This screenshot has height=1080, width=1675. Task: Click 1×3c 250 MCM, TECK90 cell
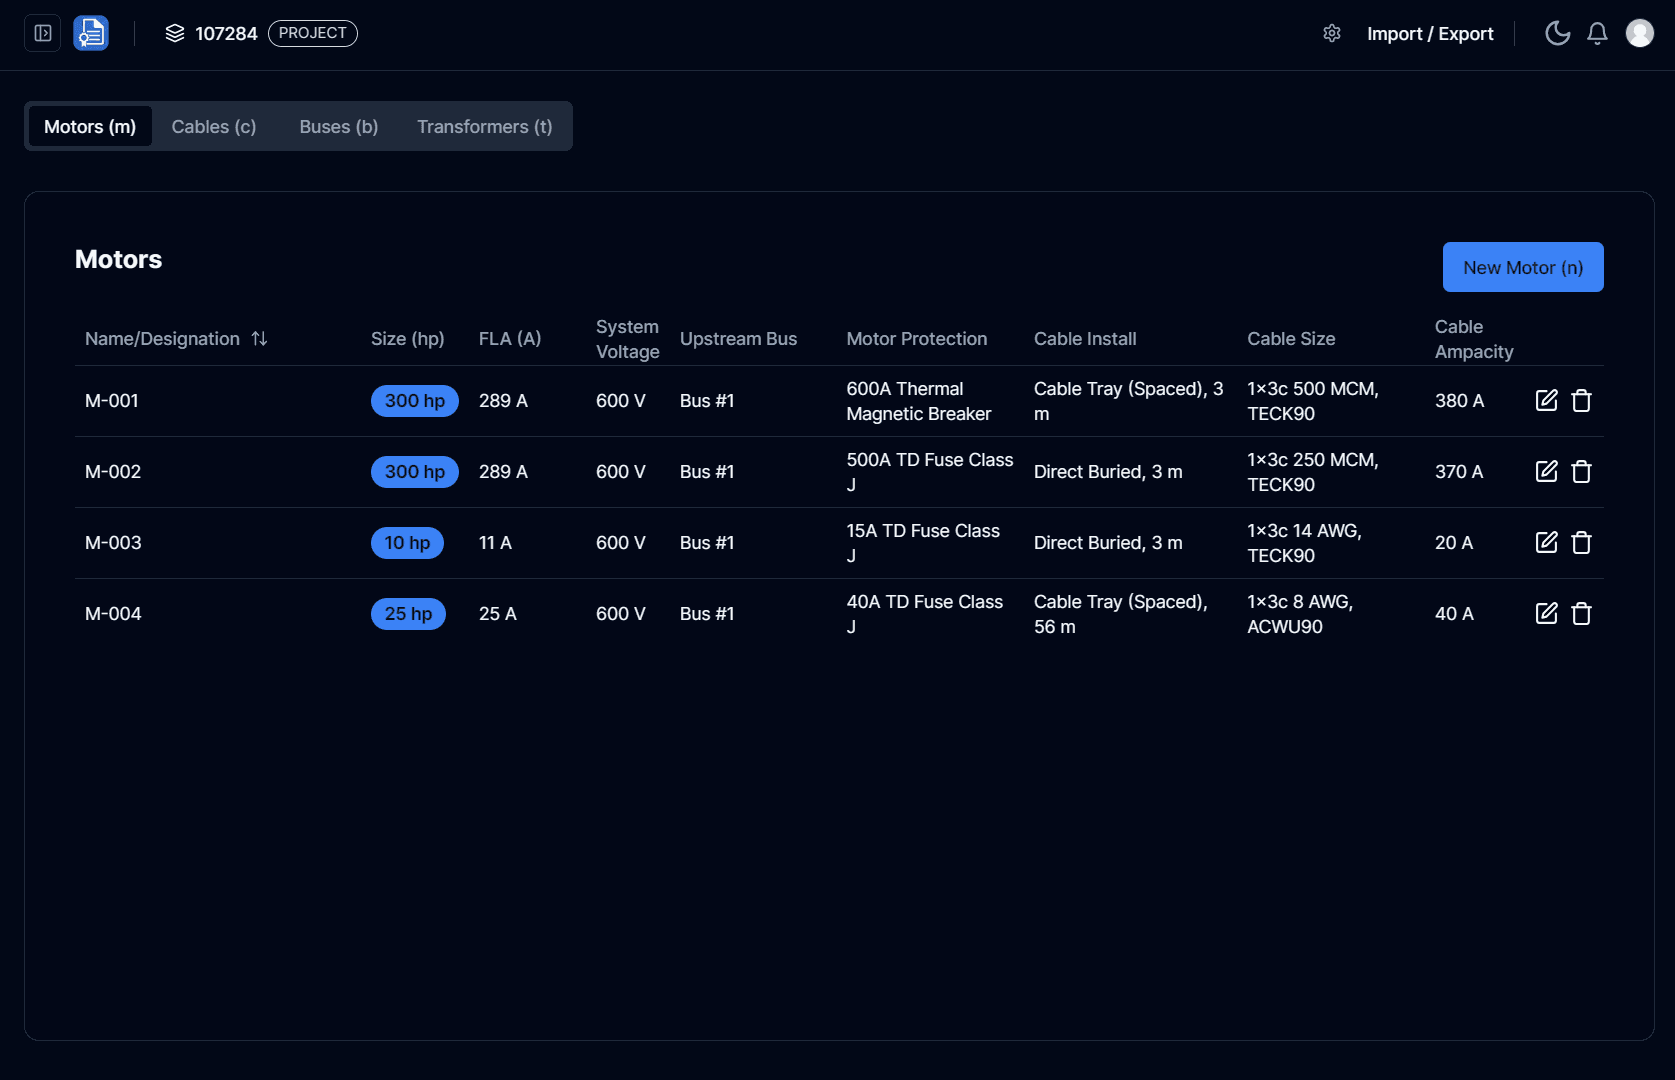click(x=1313, y=472)
